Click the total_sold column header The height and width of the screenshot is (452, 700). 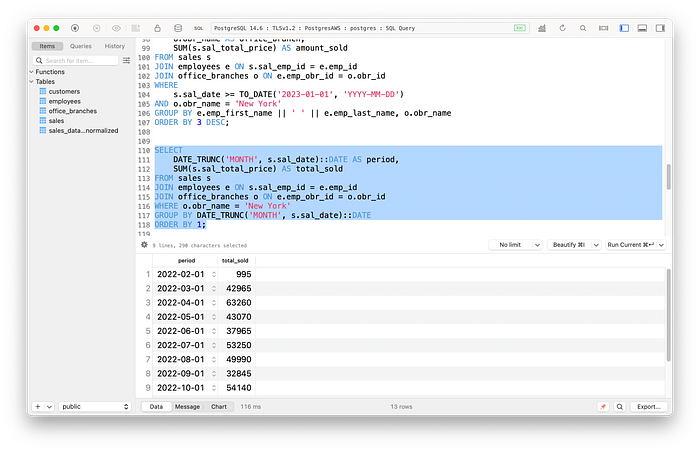click(x=236, y=260)
